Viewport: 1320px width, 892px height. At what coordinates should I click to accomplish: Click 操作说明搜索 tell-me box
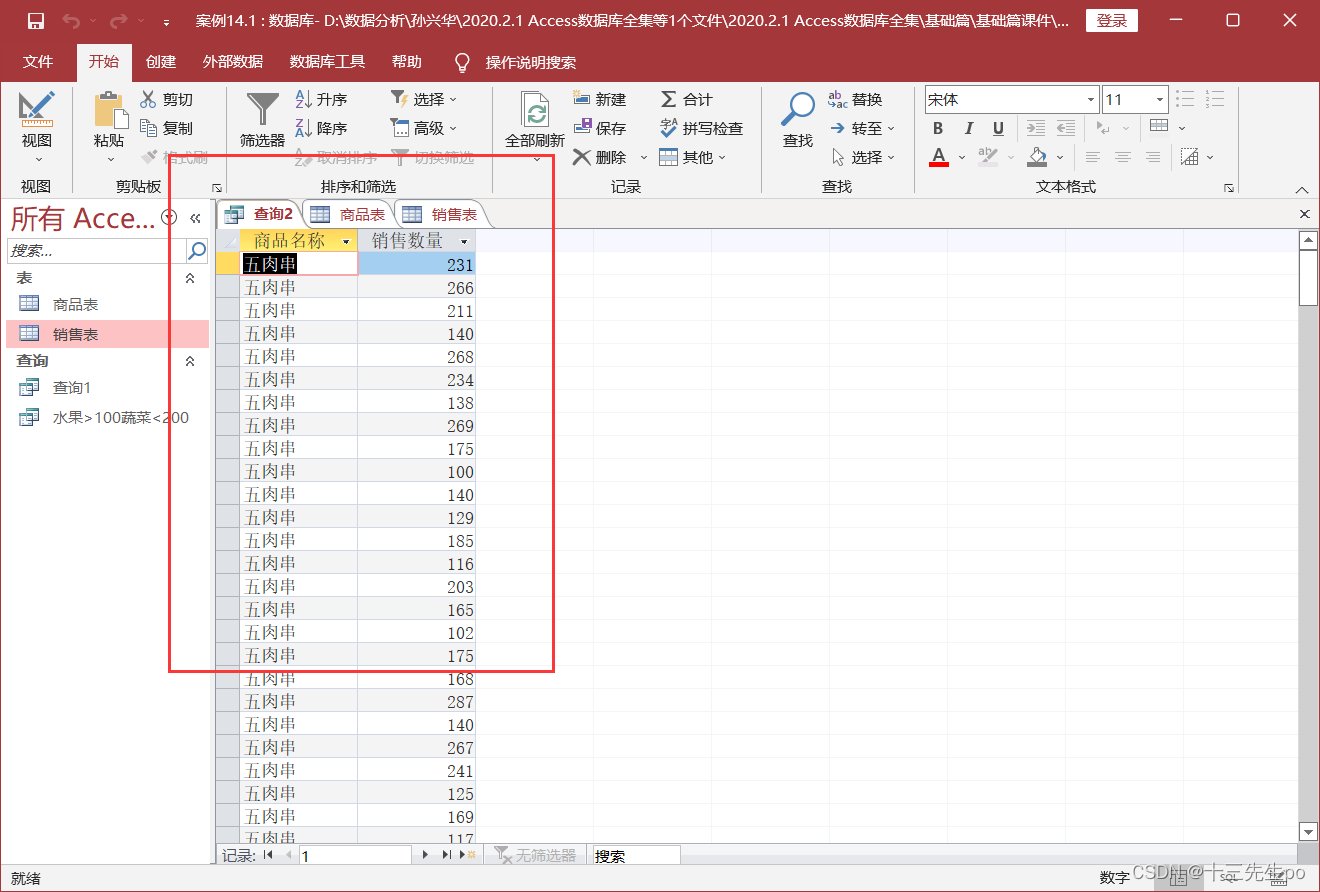point(530,62)
